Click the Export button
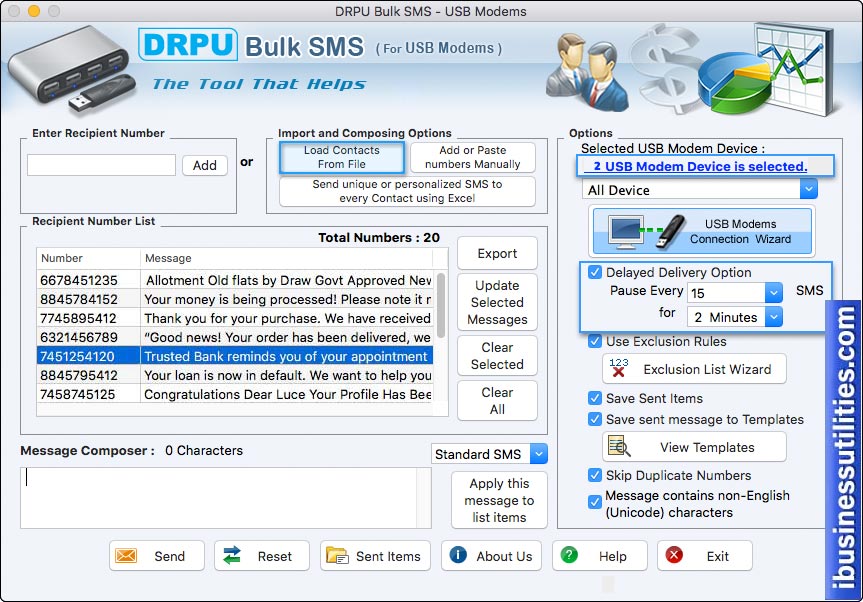This screenshot has height=602, width=863. tap(497, 253)
